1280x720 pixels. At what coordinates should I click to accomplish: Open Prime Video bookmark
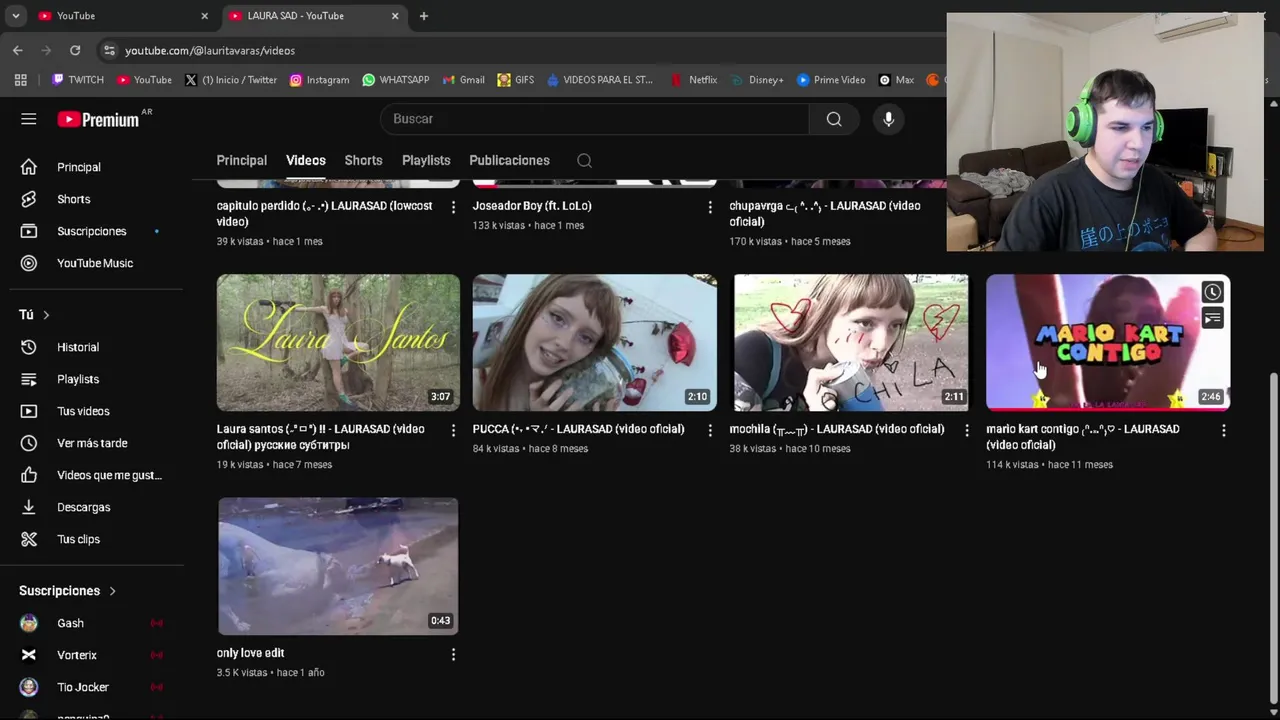831,80
